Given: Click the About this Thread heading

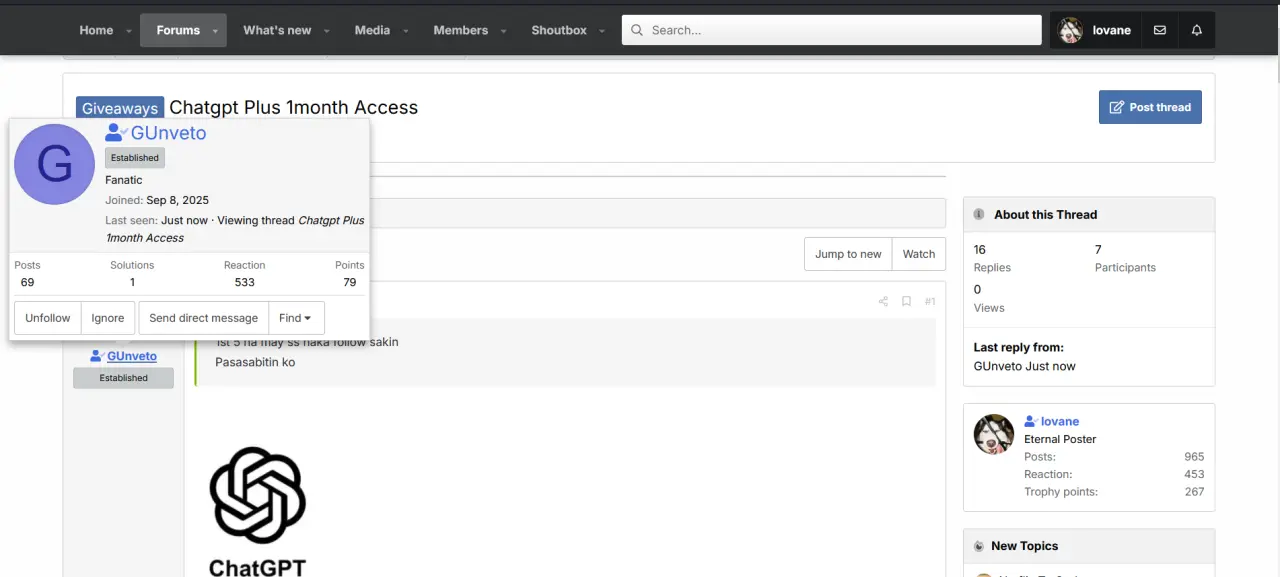Looking at the screenshot, I should click(1045, 214).
